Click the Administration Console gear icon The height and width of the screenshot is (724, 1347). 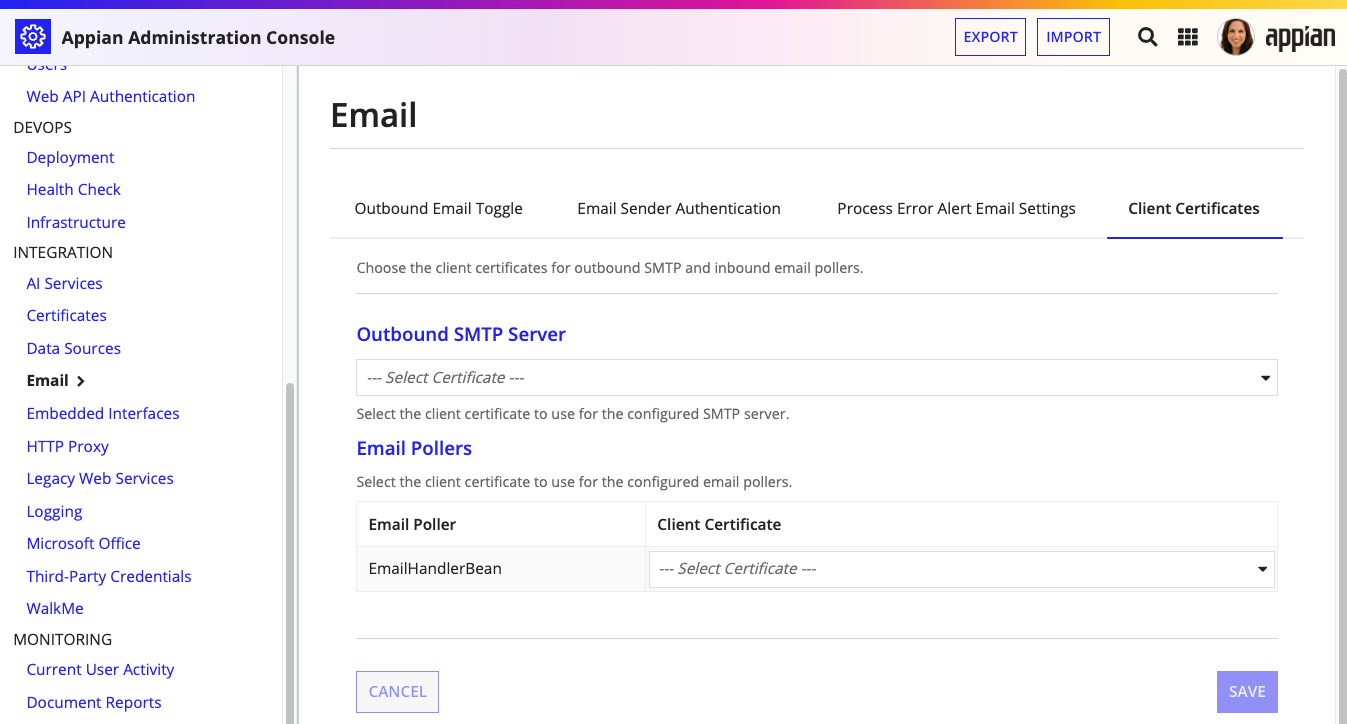(x=33, y=37)
